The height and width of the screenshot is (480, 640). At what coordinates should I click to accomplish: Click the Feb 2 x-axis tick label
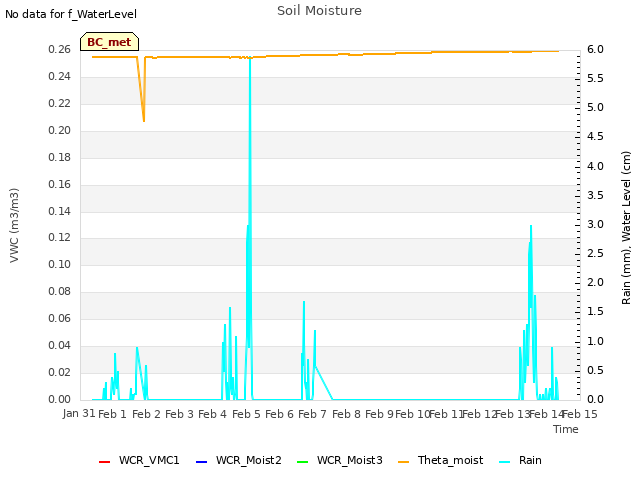pos(146,414)
